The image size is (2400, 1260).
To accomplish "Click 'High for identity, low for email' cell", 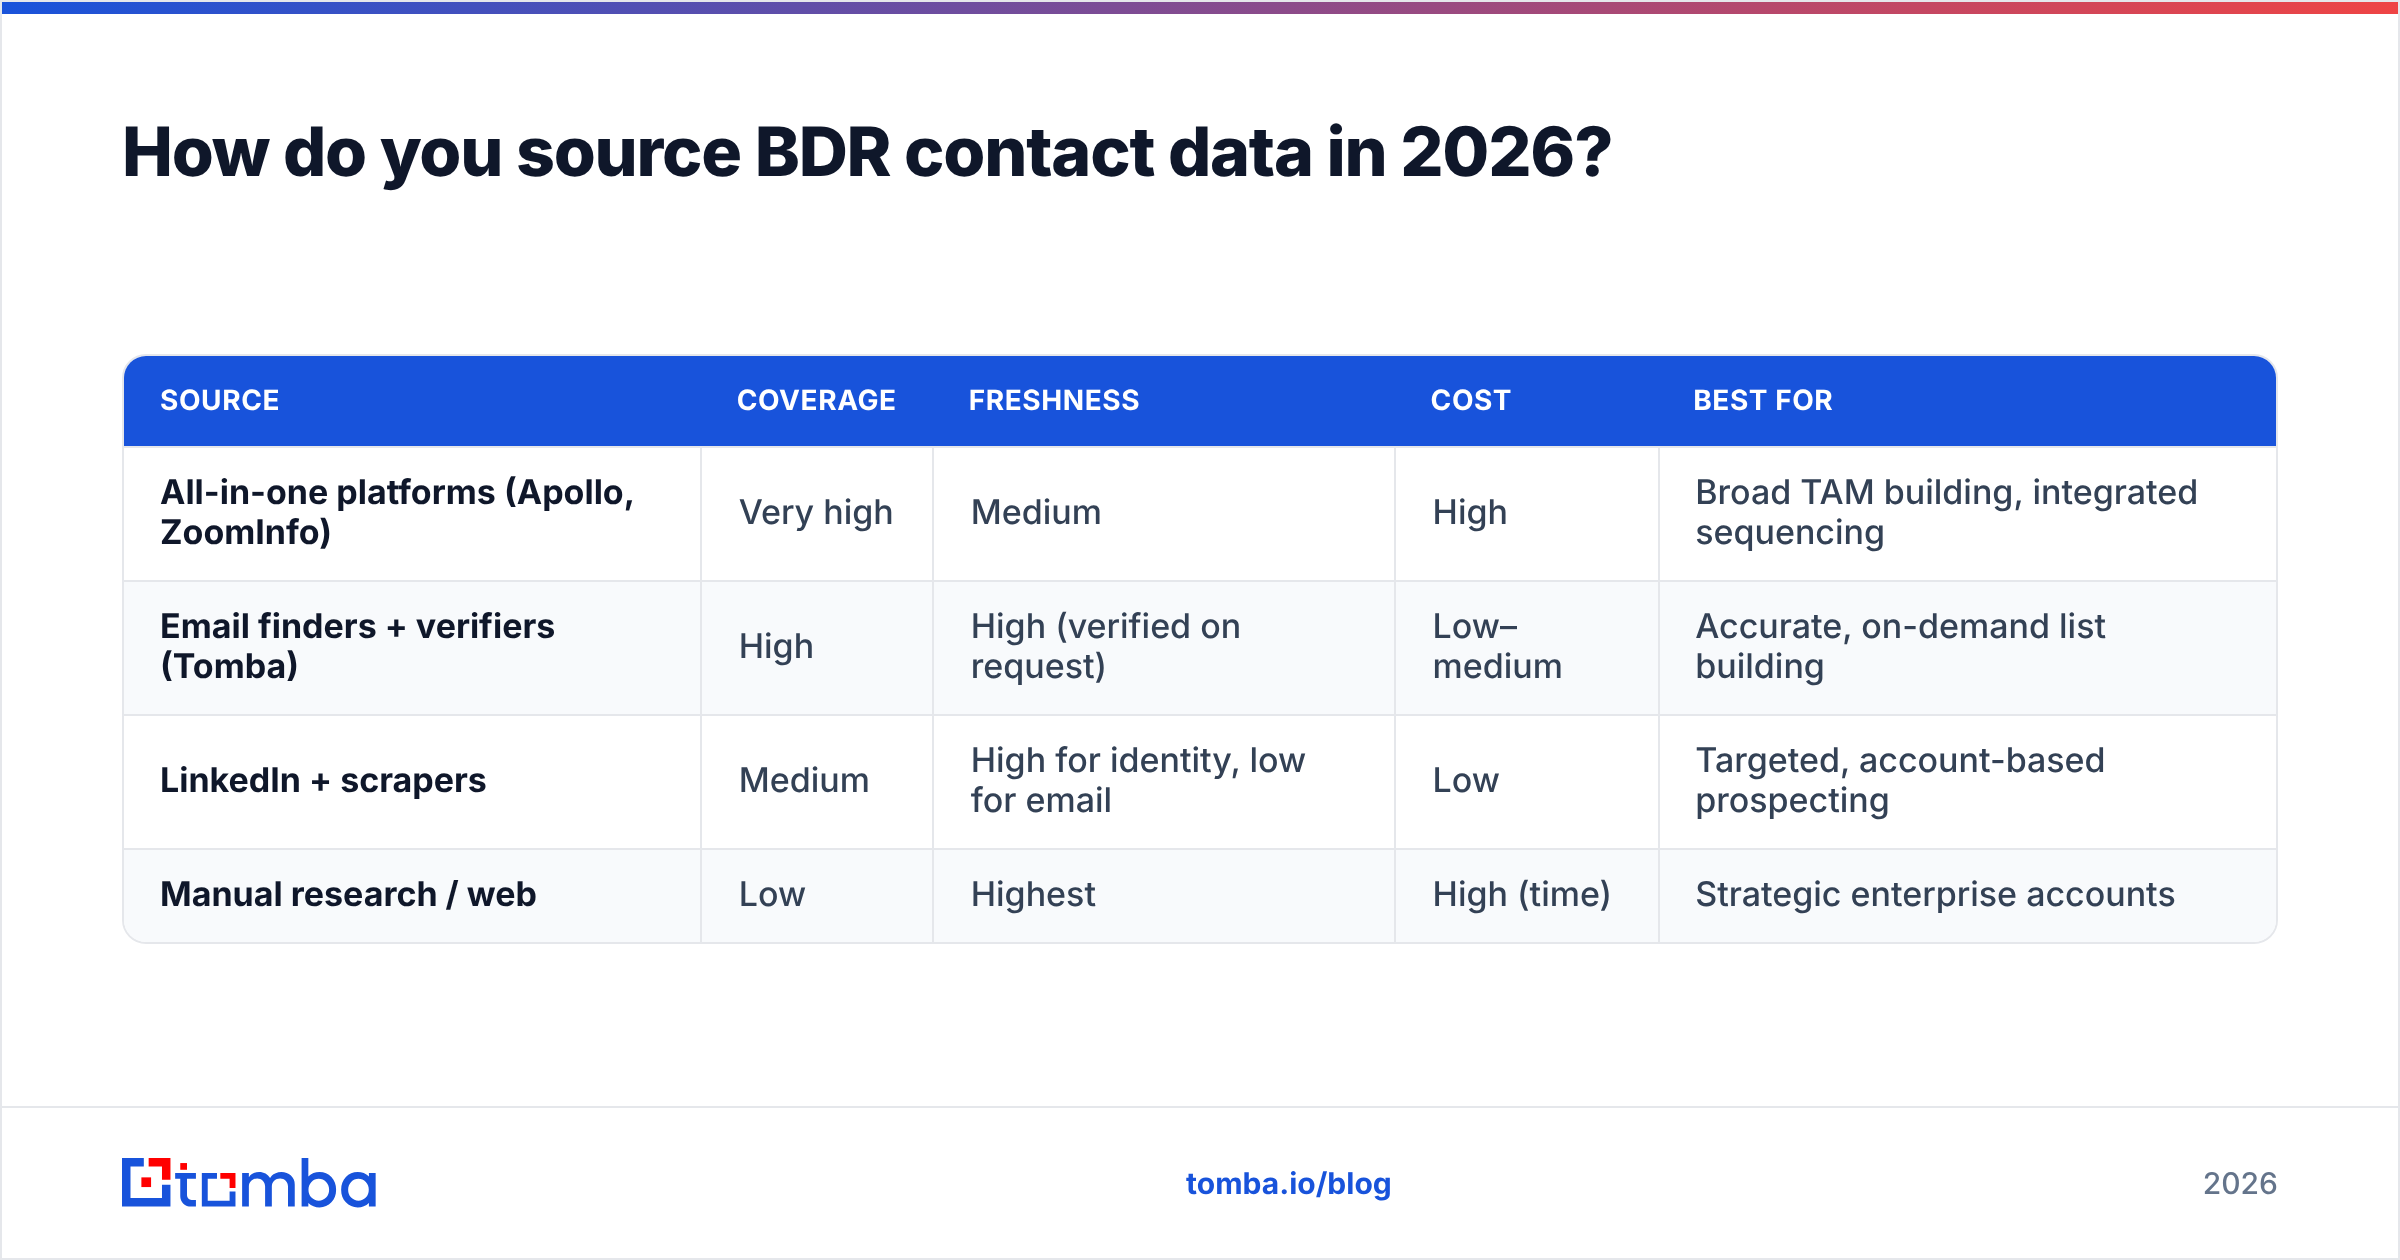I will pos(1164,781).
